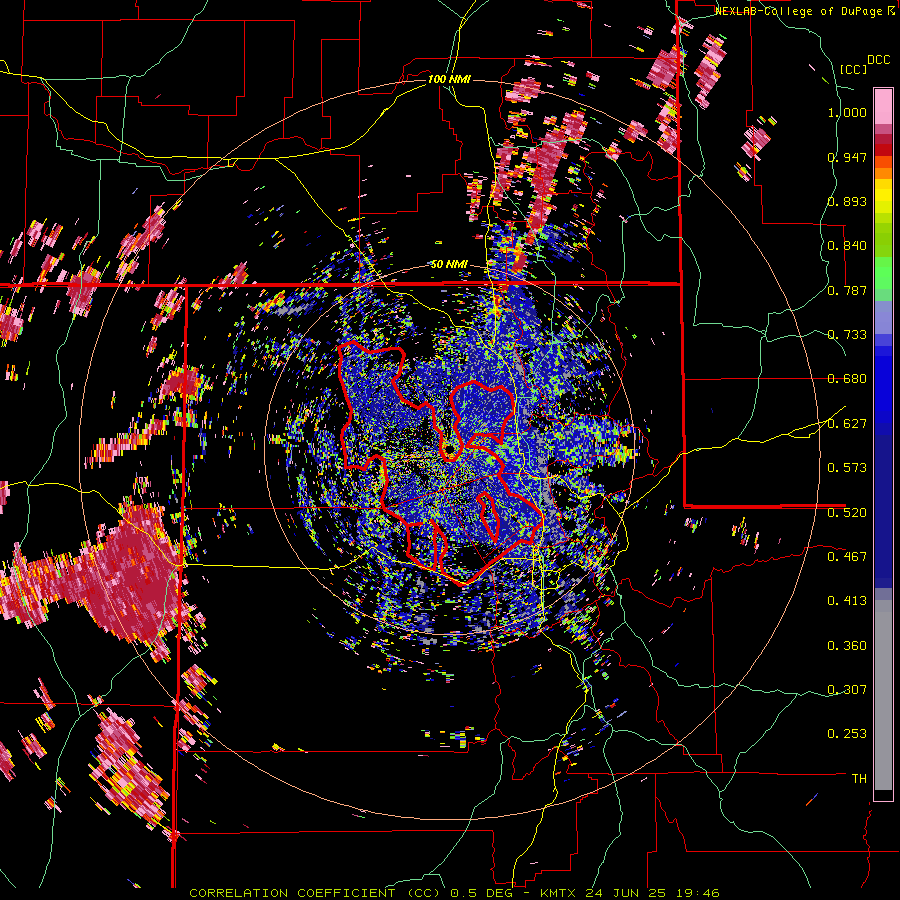Click the 0.947 value on the color scale
900x900 pixels.
(847, 157)
